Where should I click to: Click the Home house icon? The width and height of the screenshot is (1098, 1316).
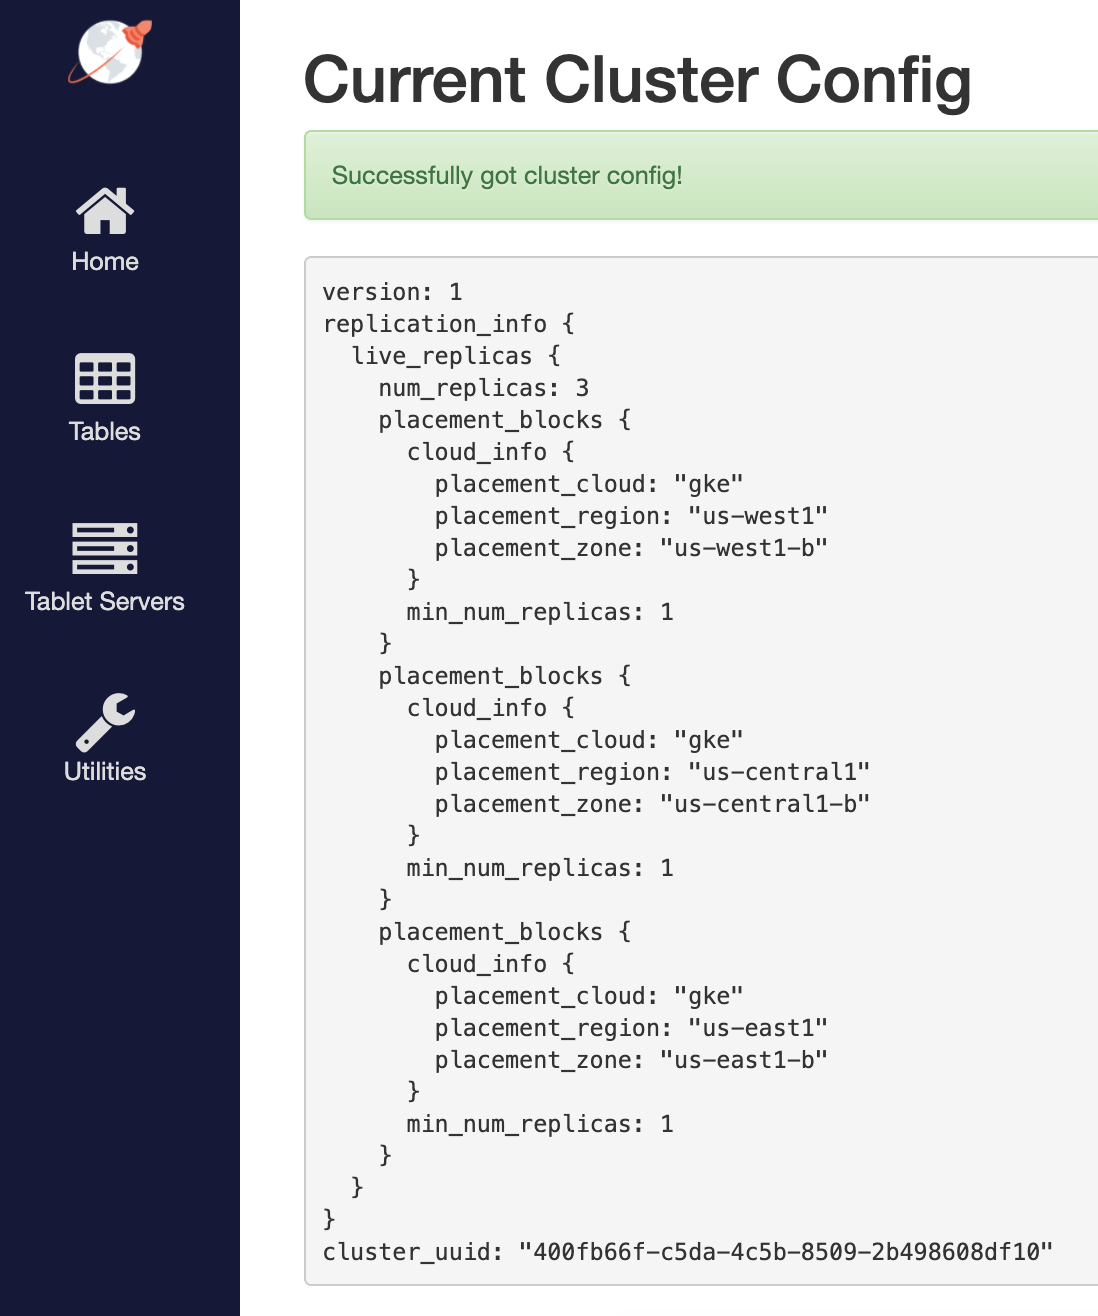pos(105,211)
